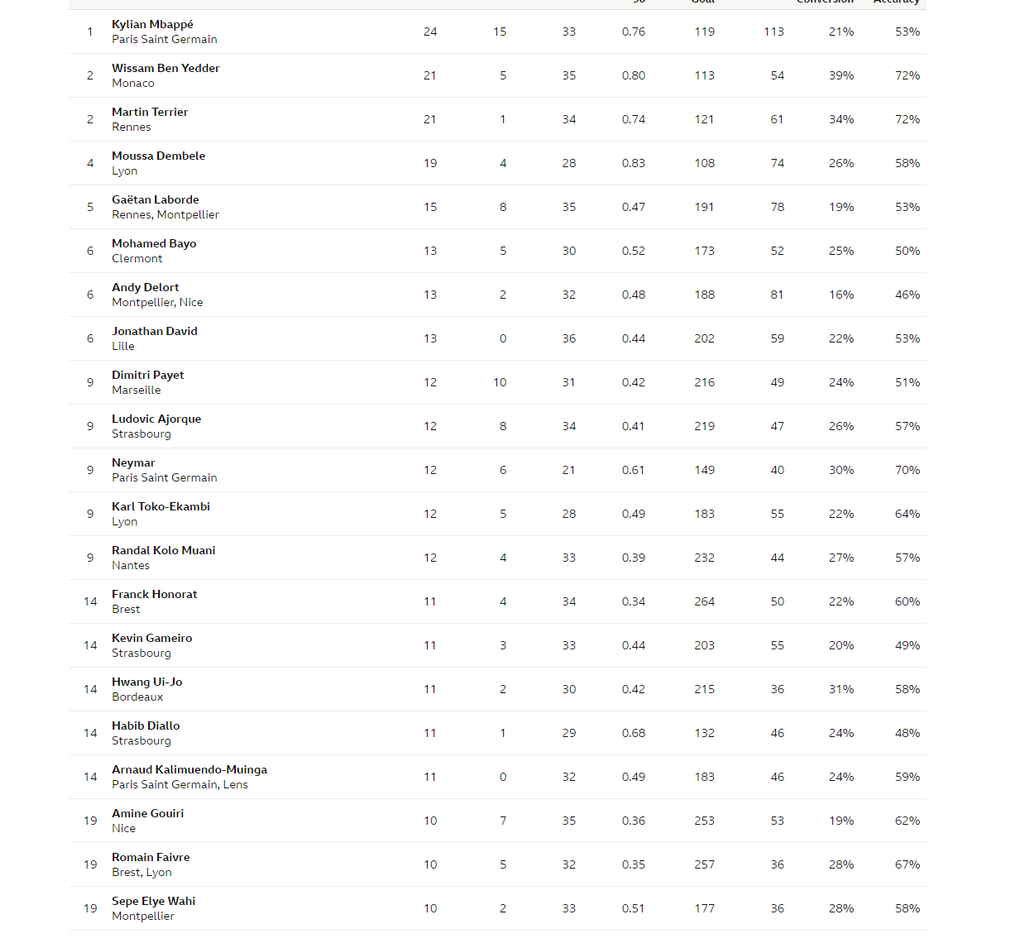Open Kylian Mbappé's player name
Viewport: 1024px width, 937px height.
pyautogui.click(x=152, y=24)
